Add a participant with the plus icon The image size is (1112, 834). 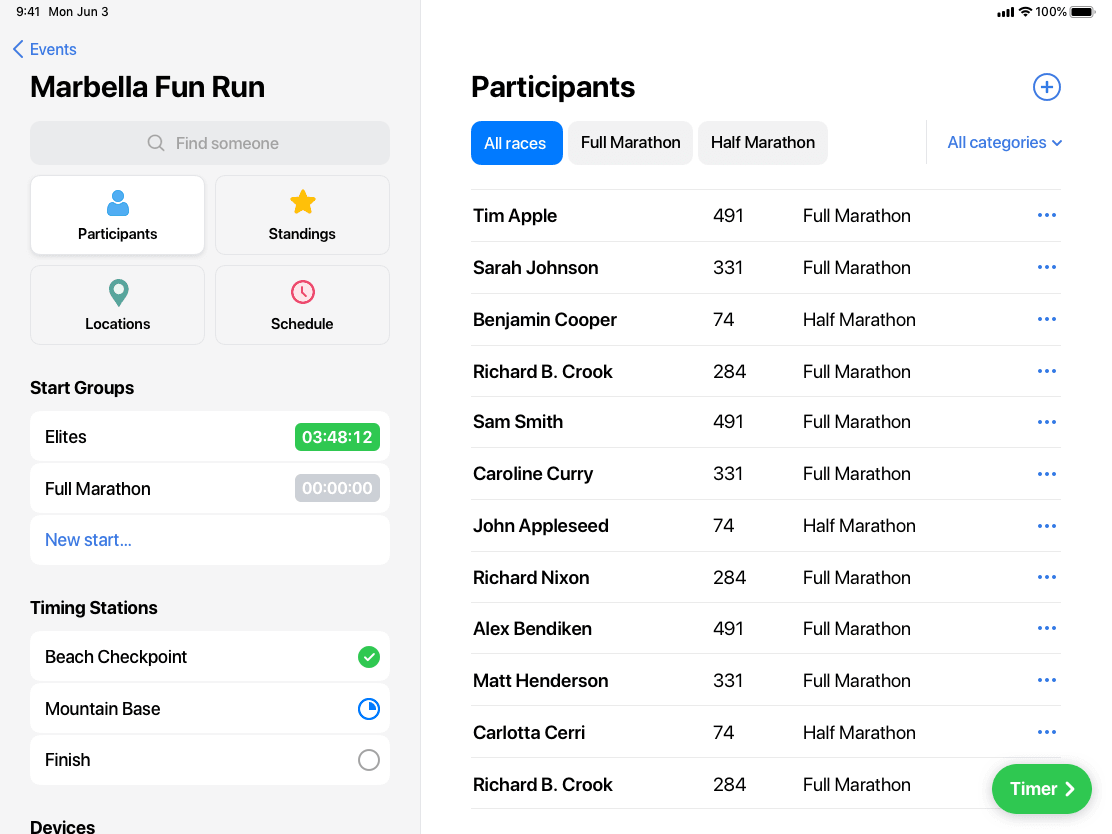(x=1046, y=87)
